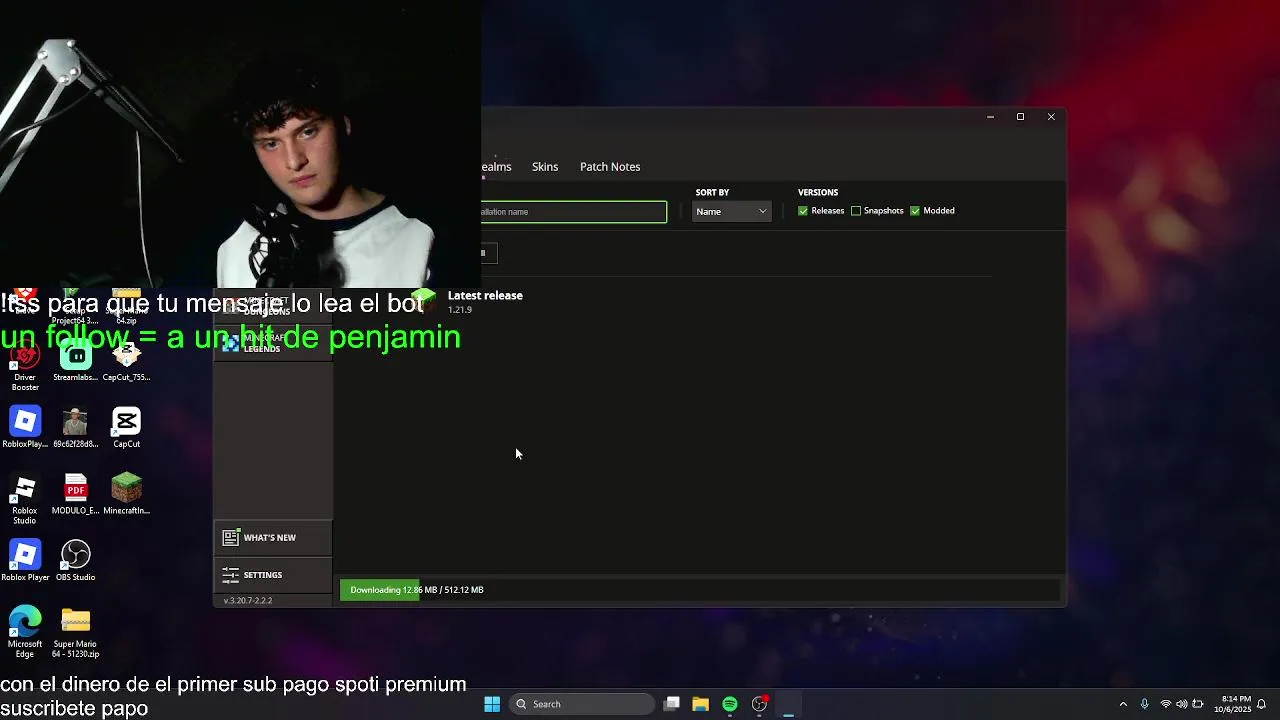
Task: Open File Explorer from the taskbar
Action: [701, 704]
